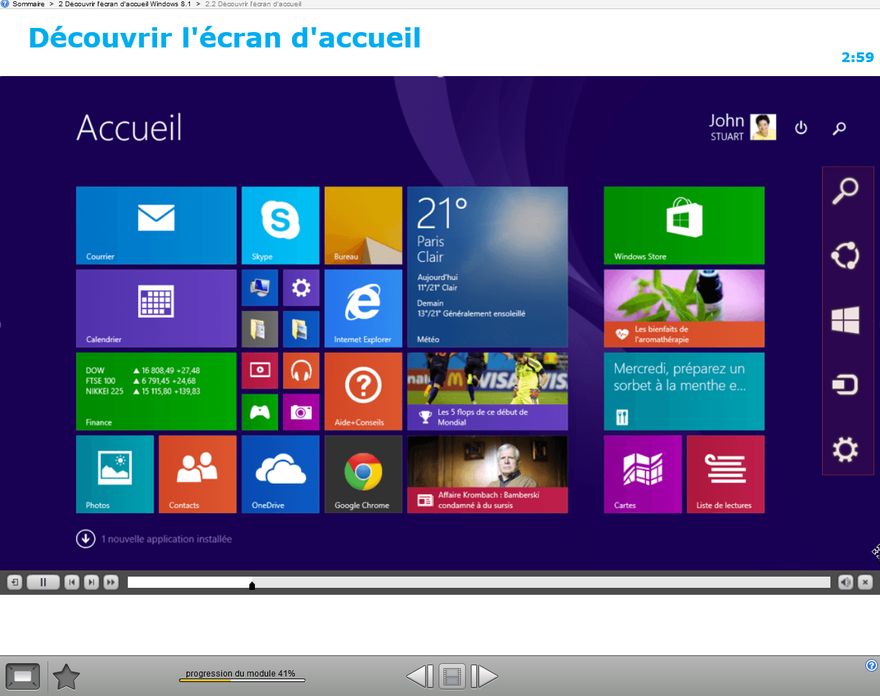Screen dimensions: 880x696
Task: Open the Settings gear charm
Action: click(x=845, y=450)
